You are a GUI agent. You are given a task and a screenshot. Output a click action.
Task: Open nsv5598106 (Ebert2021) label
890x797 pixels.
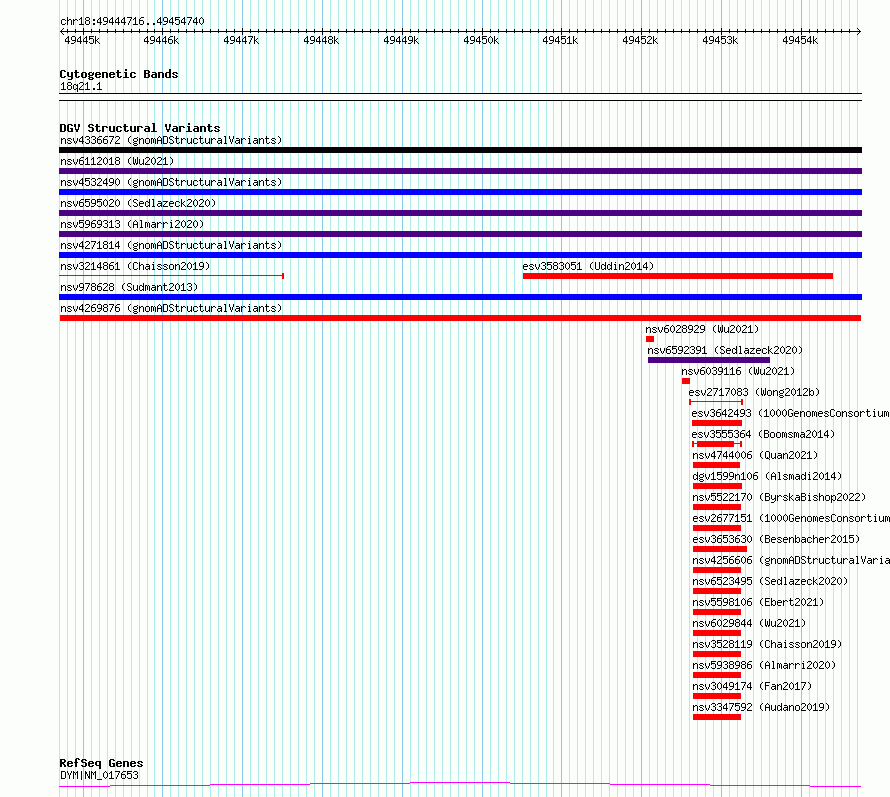758,602
